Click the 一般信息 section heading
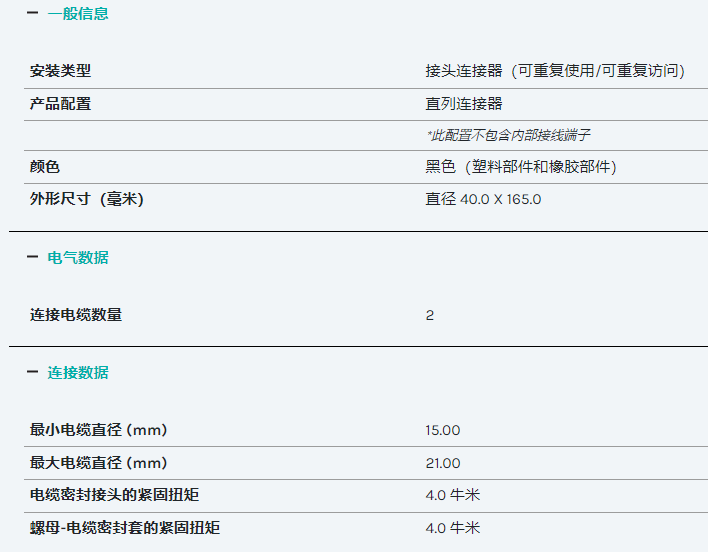 tap(78, 14)
